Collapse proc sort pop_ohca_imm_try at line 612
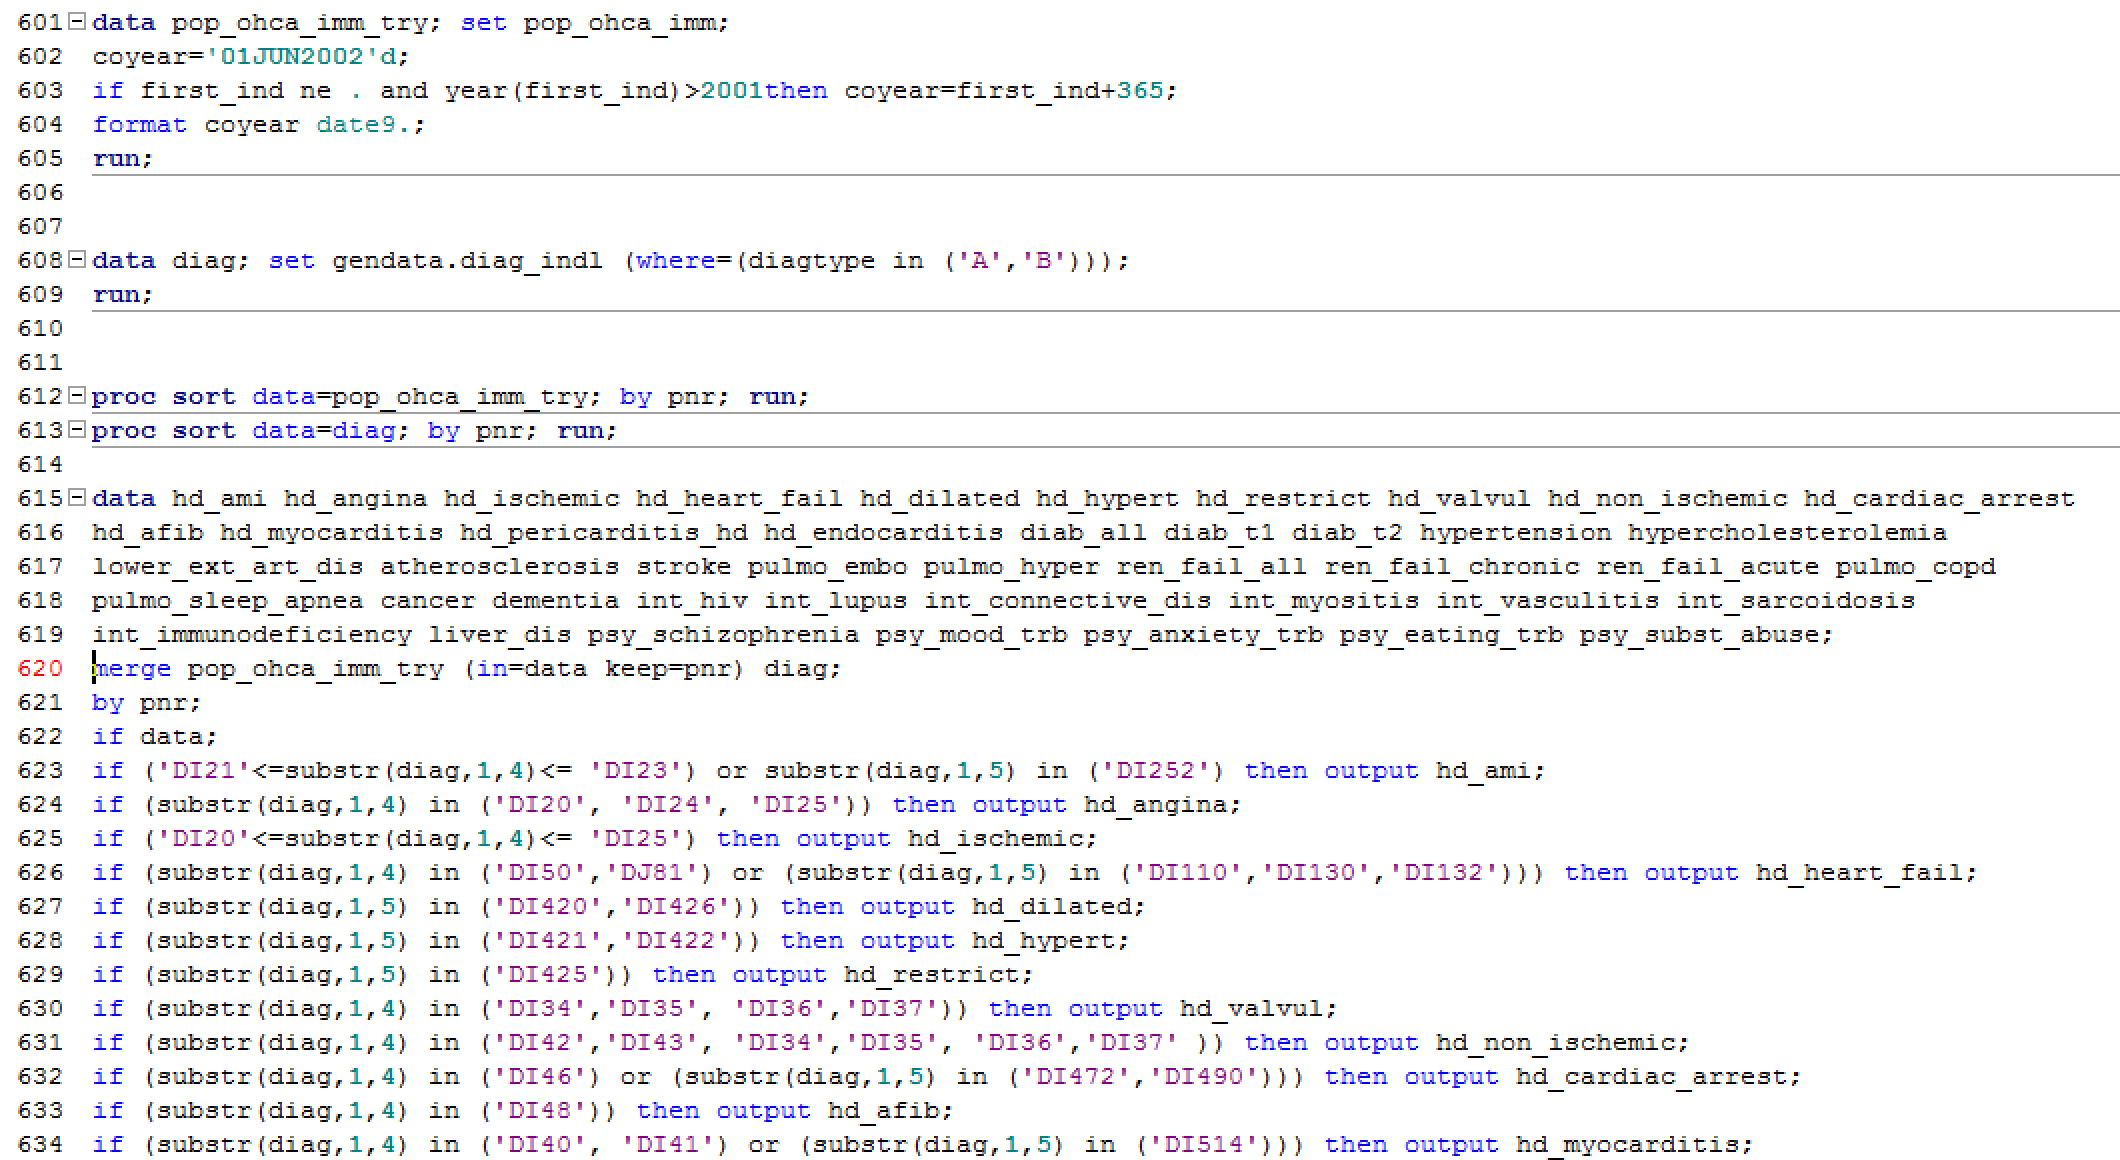 [78, 396]
